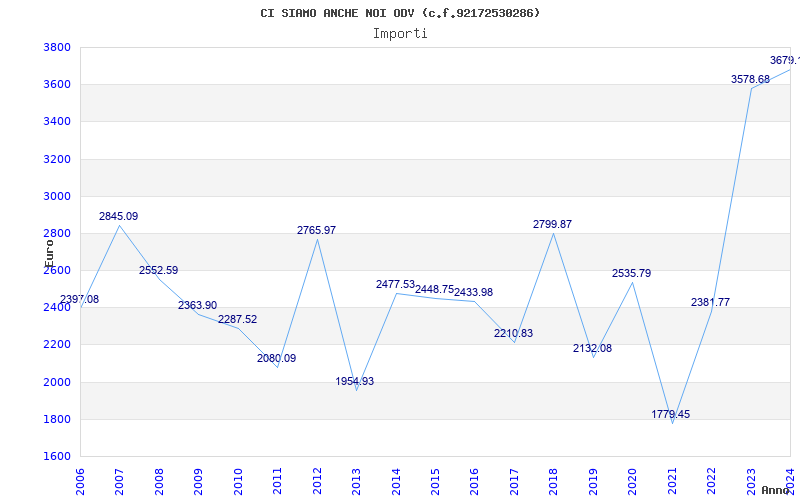Click the data label 2363.90
Viewport: 800px width, 500px height.
[197, 306]
